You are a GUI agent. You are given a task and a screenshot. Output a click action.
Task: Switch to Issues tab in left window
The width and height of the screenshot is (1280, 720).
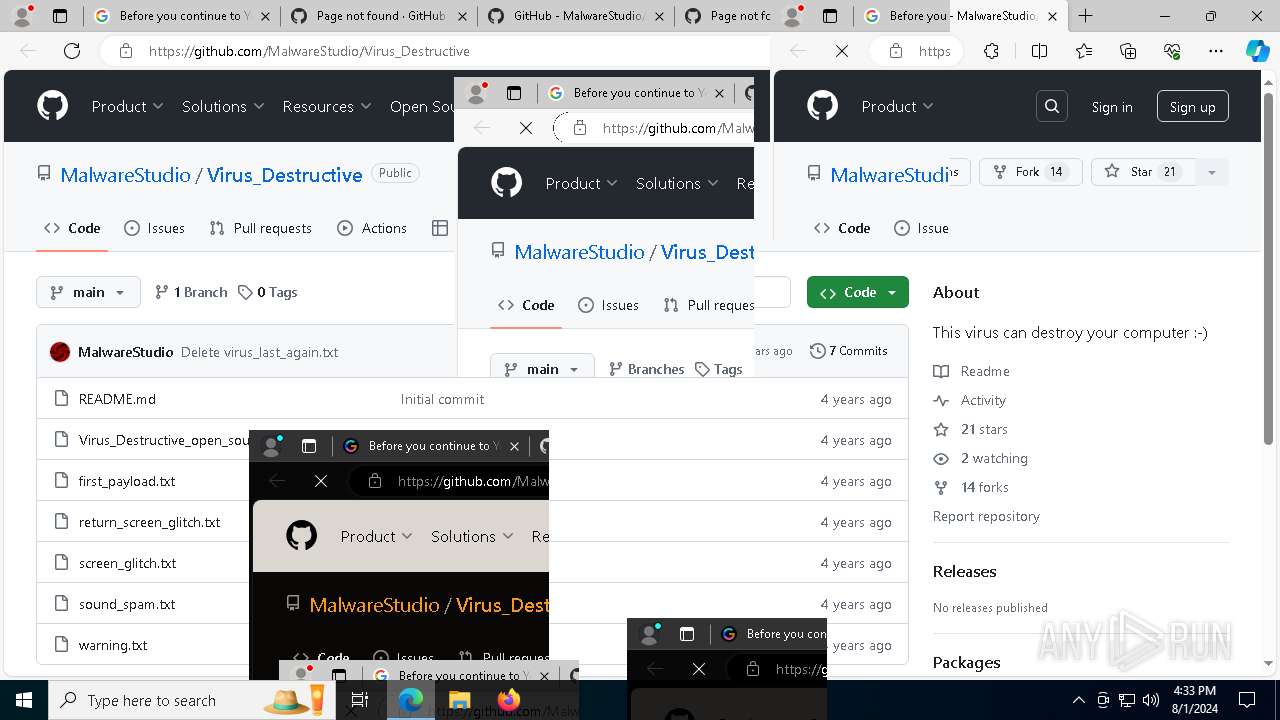154,228
